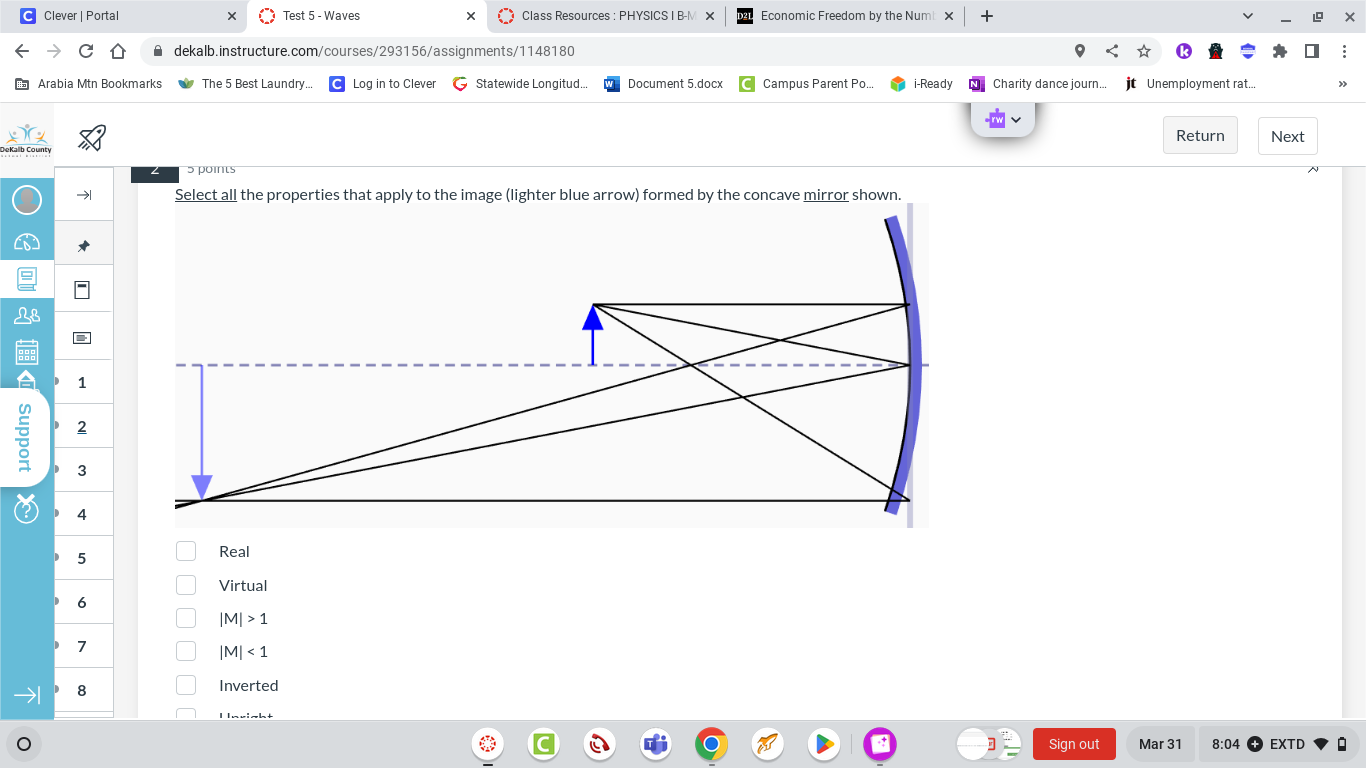Check the Virtual checkbox

click(x=186, y=584)
